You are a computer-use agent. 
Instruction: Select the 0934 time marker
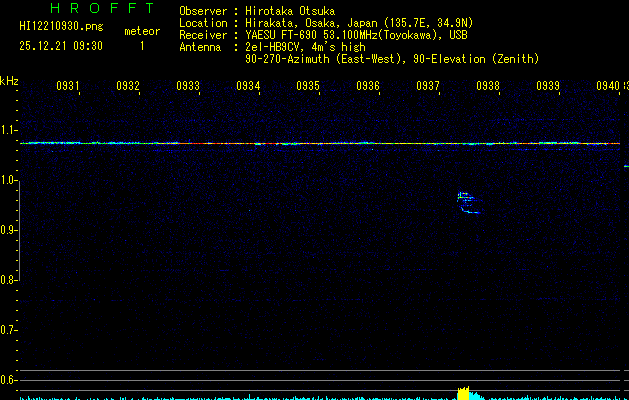pyautogui.click(x=248, y=86)
